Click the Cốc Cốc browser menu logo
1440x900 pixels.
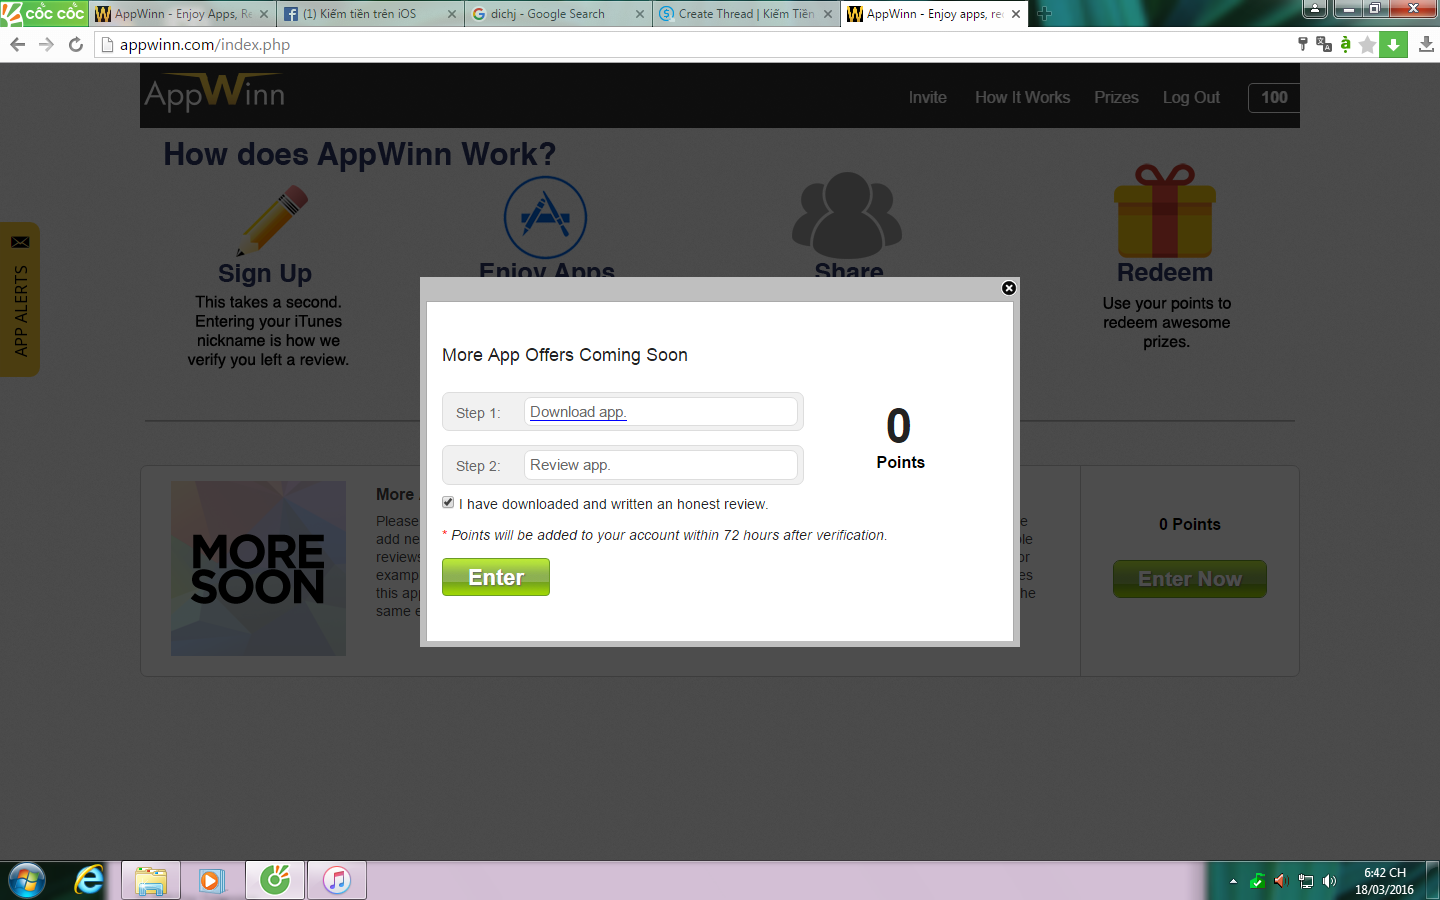(x=43, y=13)
